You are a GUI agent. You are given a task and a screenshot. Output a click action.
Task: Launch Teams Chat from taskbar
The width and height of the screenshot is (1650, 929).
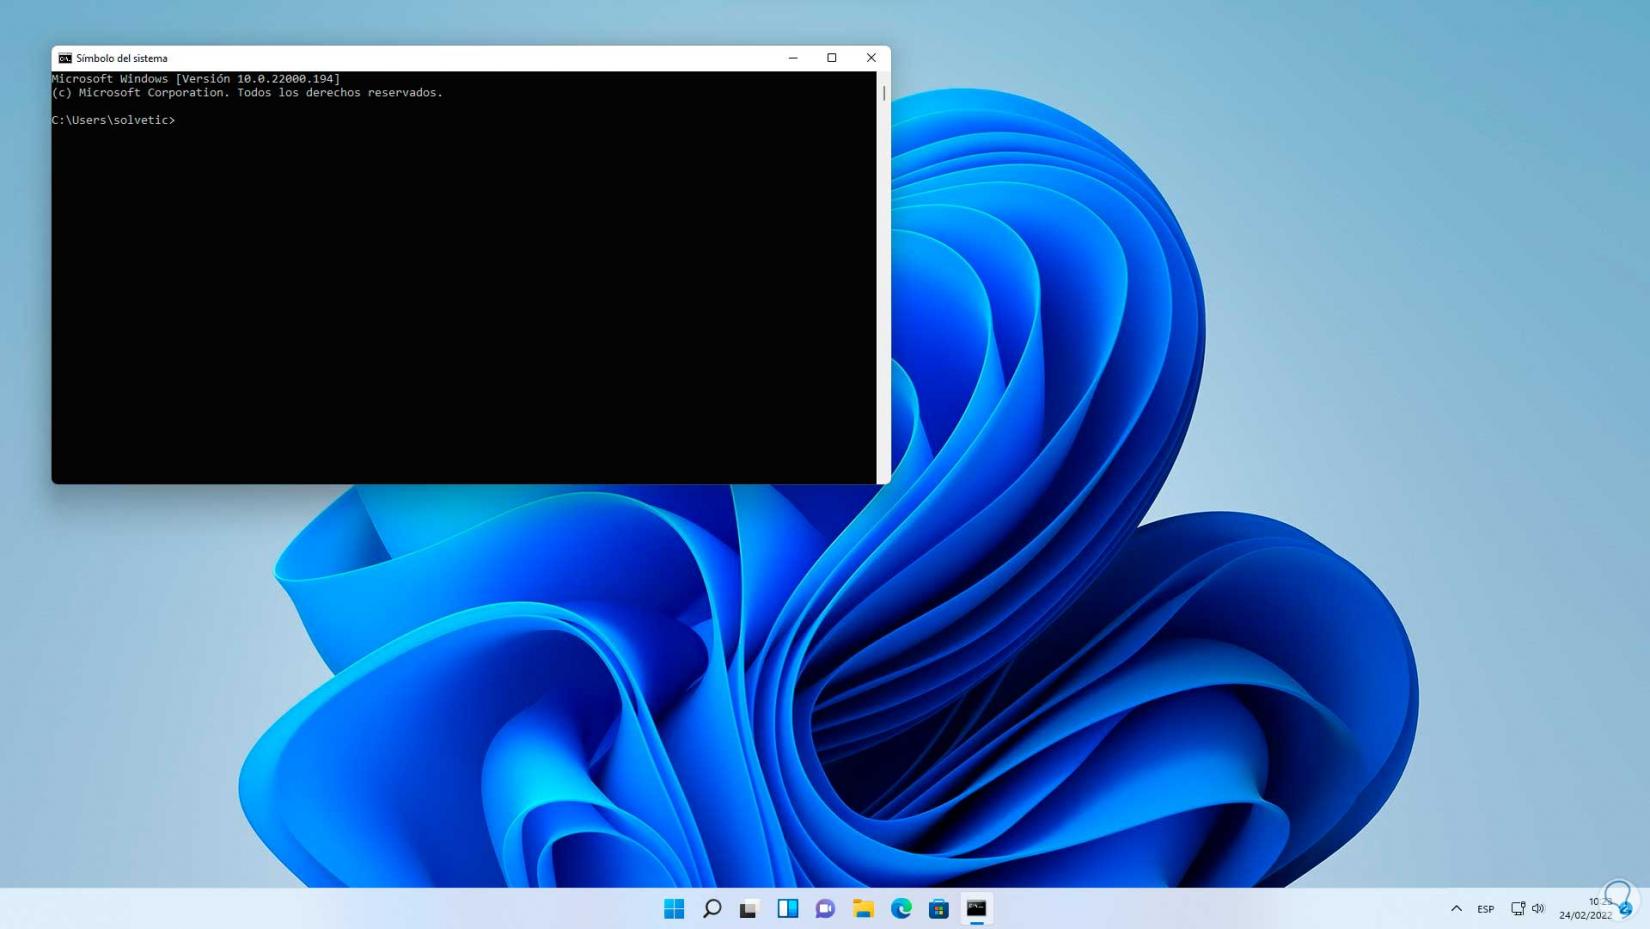(x=825, y=908)
